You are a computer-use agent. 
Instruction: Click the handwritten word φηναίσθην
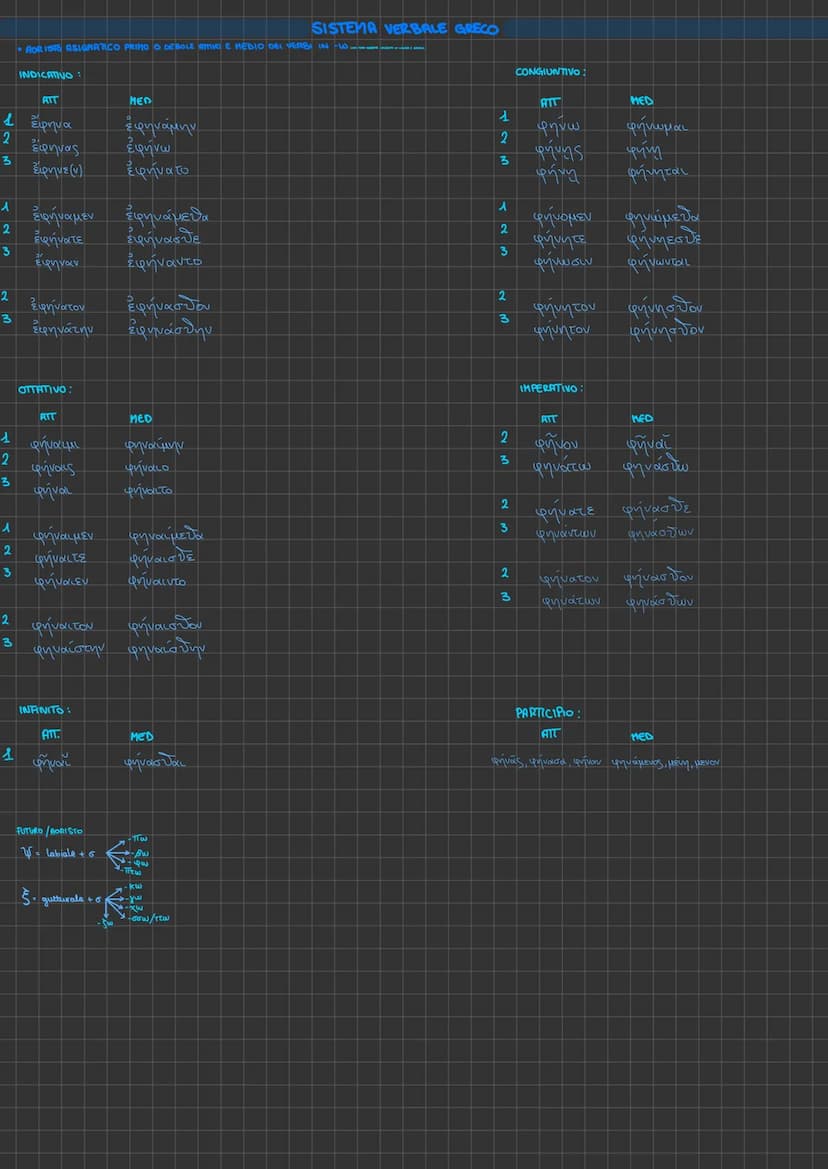(166, 649)
